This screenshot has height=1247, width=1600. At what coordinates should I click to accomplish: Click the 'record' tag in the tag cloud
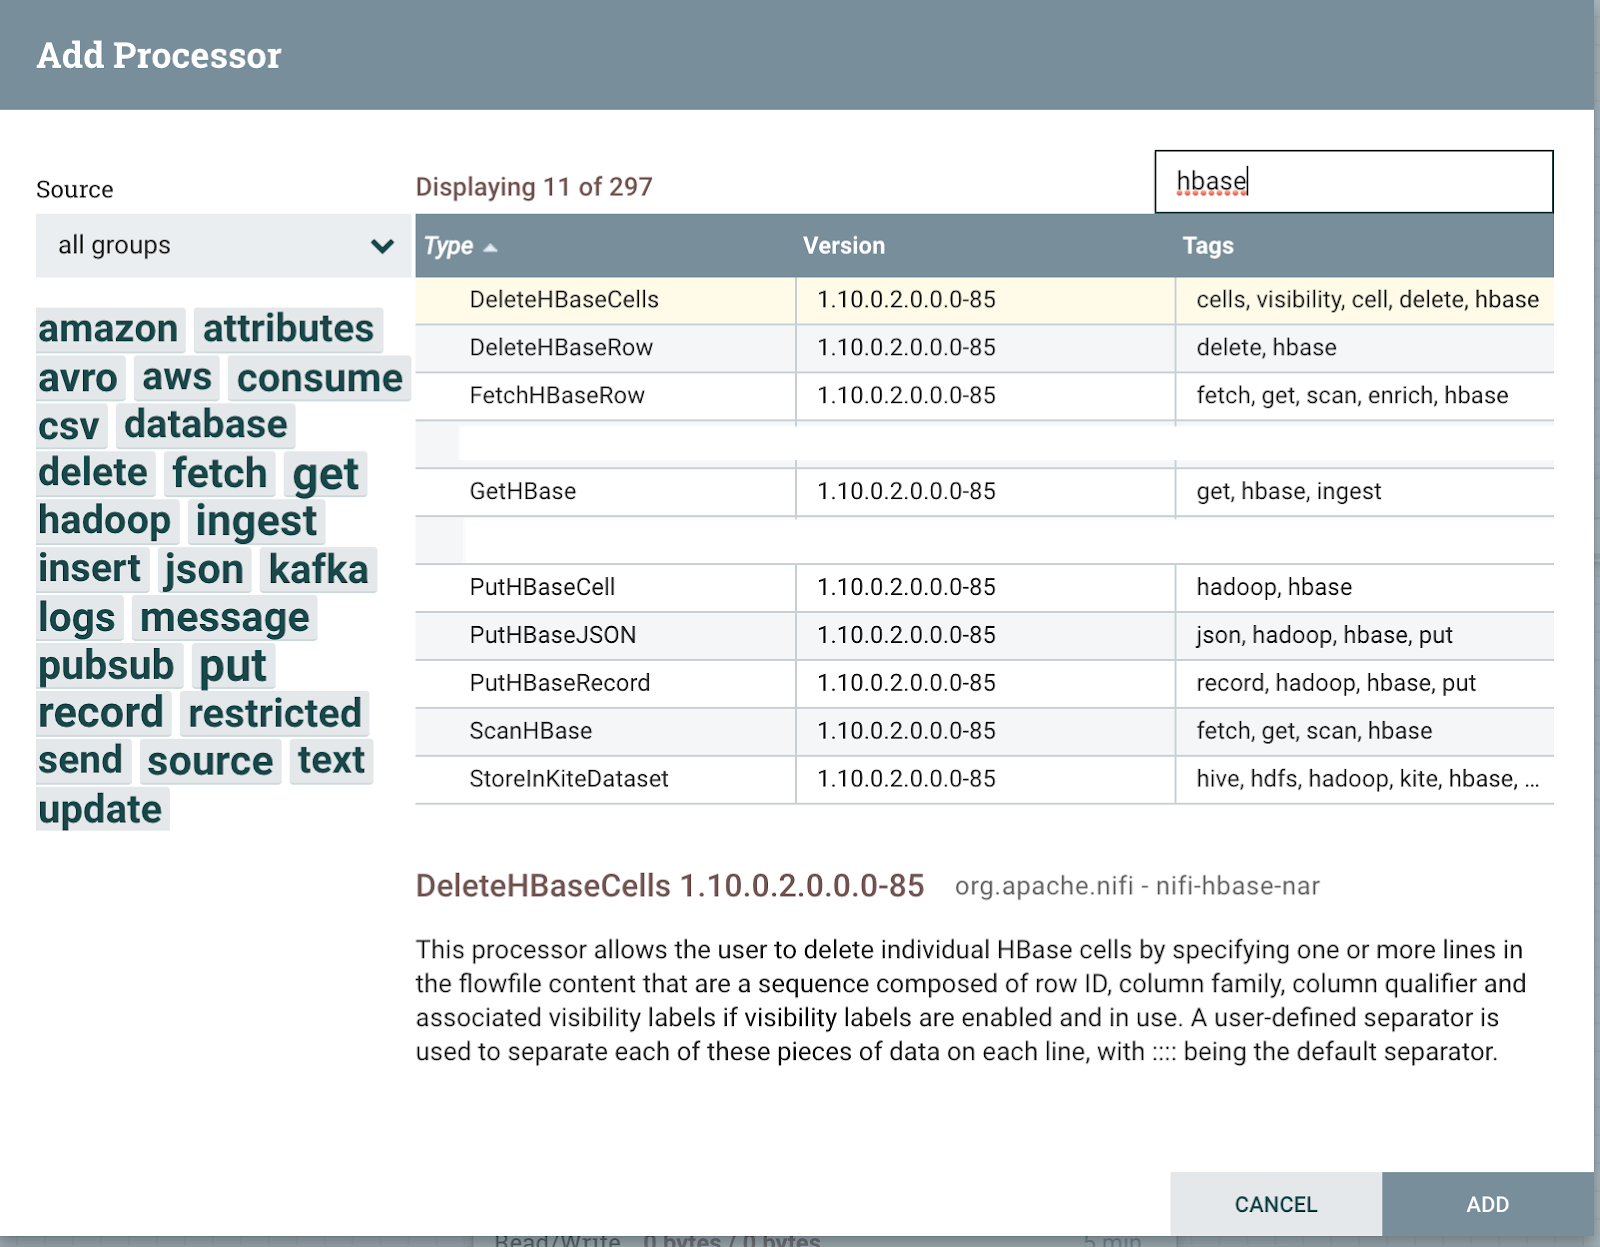pyautogui.click(x=101, y=713)
